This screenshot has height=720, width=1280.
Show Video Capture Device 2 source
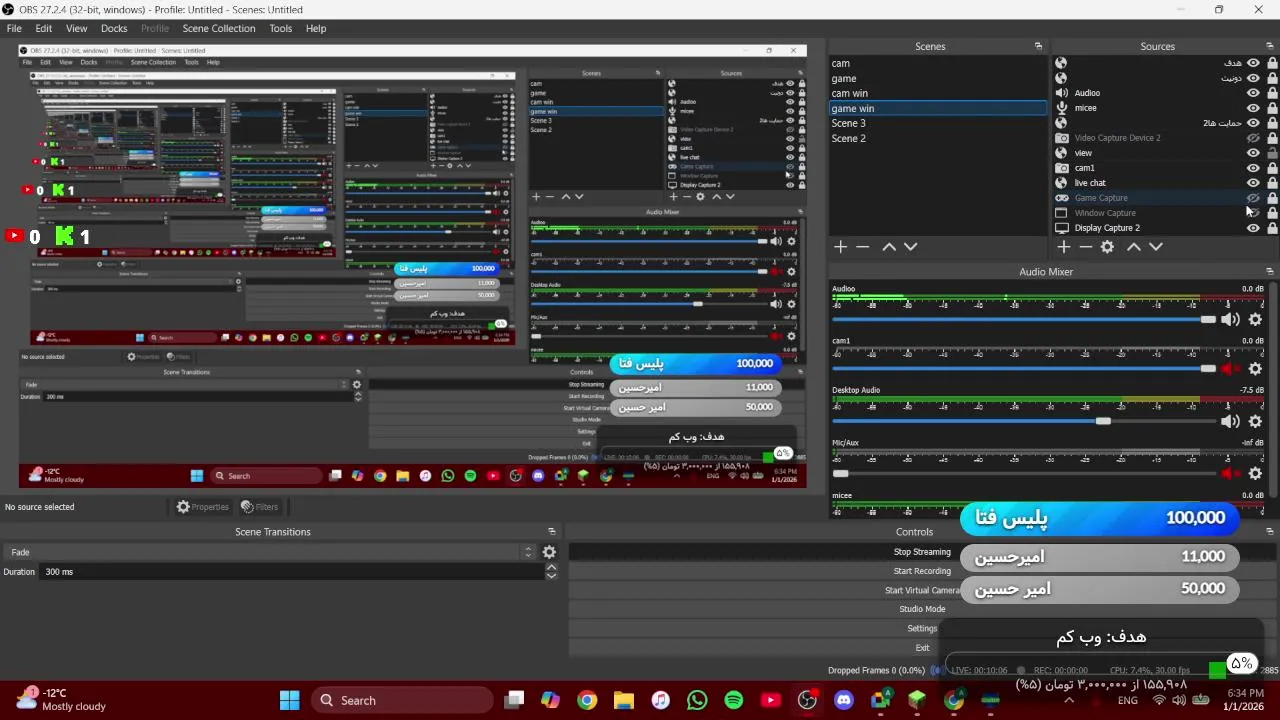coord(1253,138)
